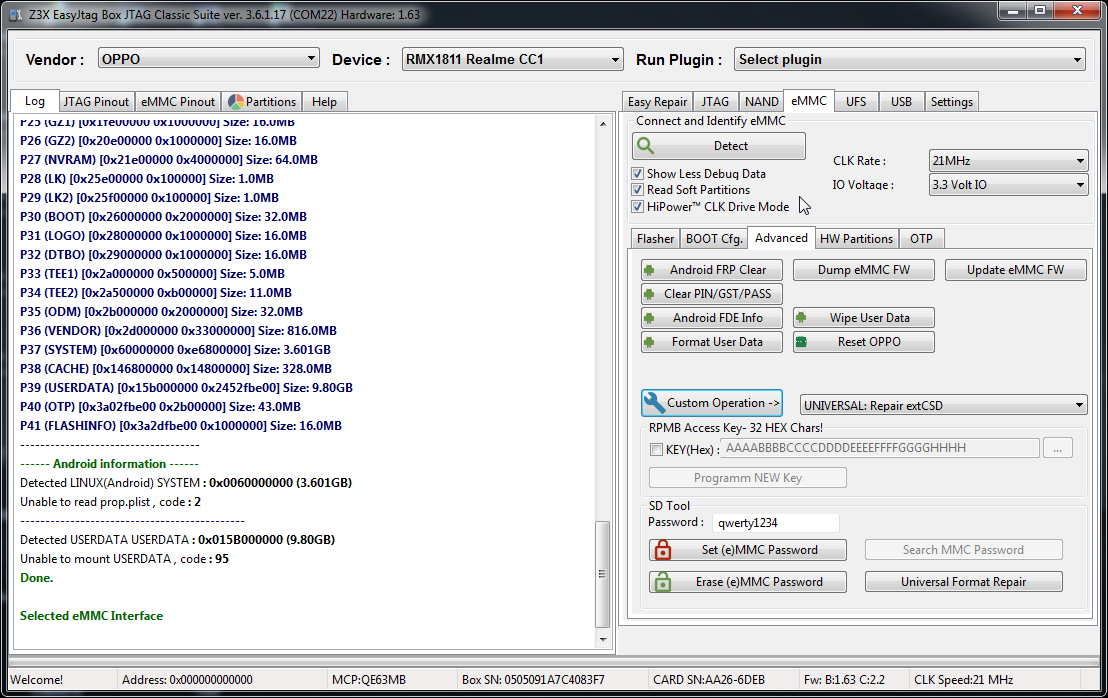1108x698 pixels.
Task: Open the HW Partitions sub-tab
Action: pos(856,239)
